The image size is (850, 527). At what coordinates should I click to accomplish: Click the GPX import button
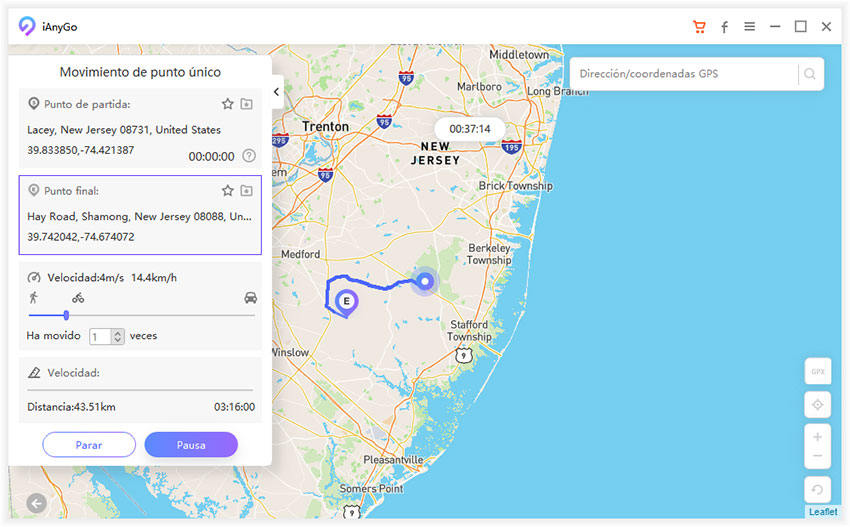pos(817,371)
